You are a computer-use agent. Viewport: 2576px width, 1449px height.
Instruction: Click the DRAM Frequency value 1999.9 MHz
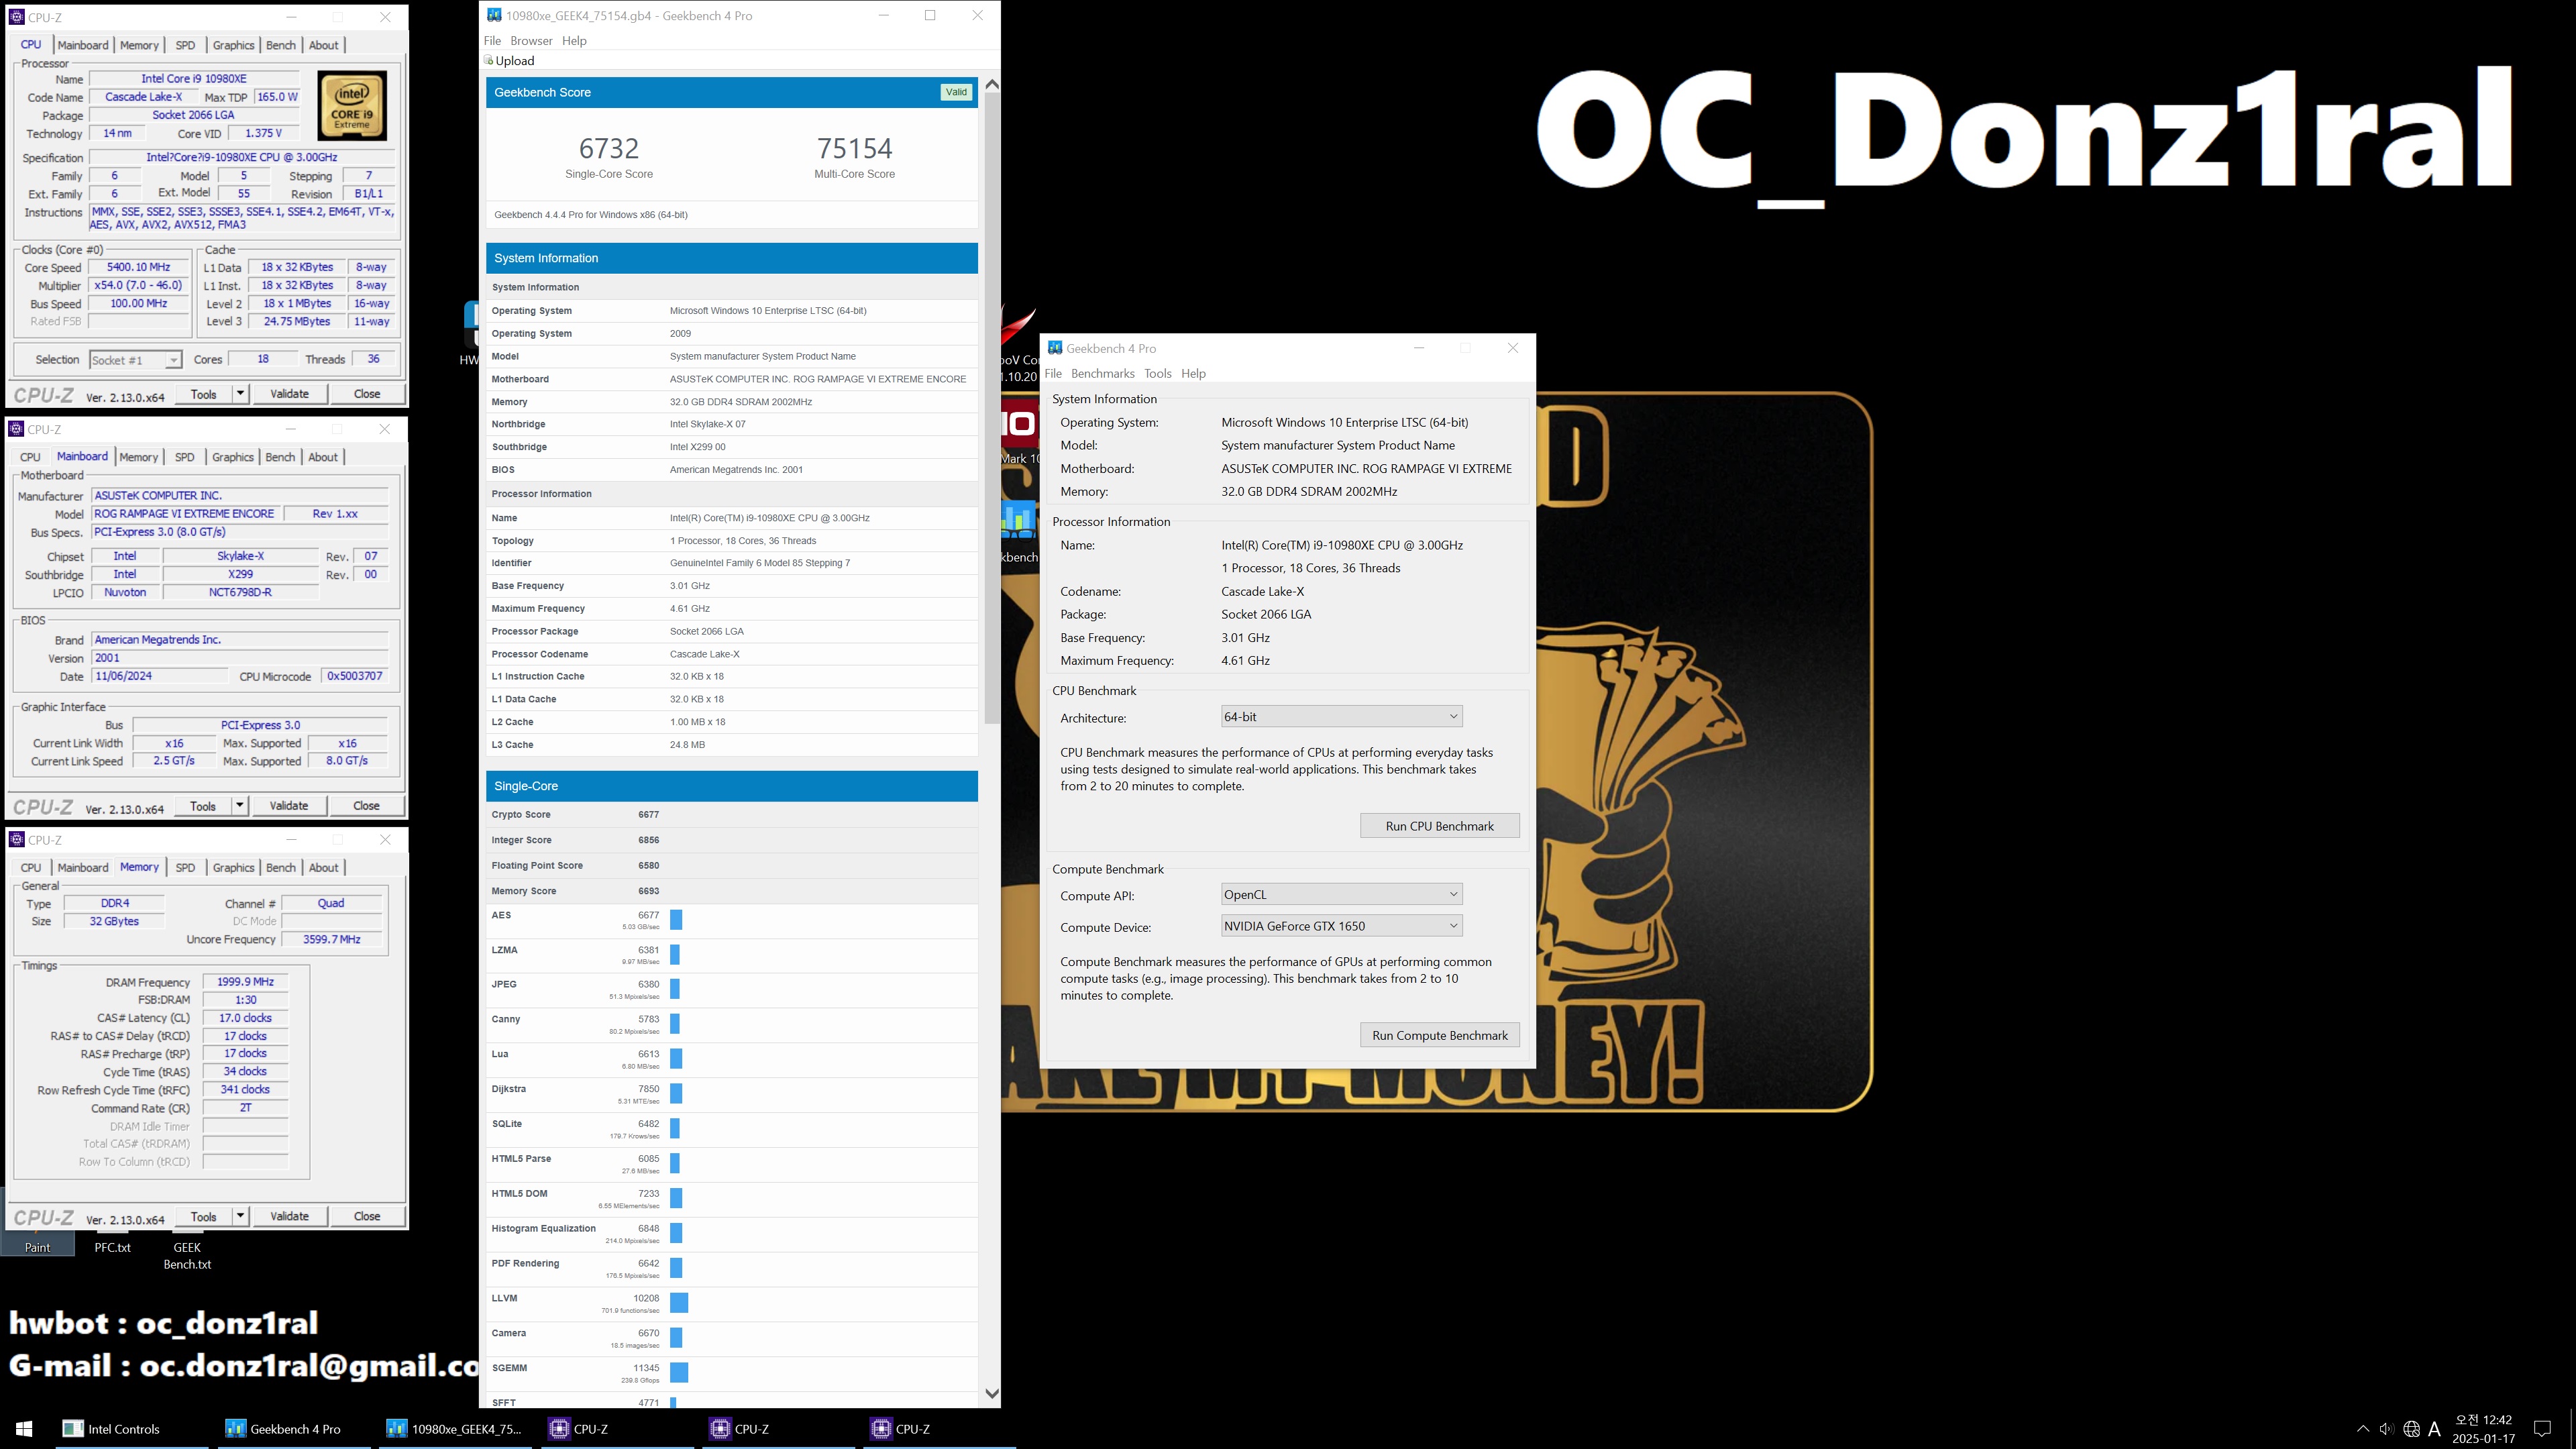[x=245, y=982]
